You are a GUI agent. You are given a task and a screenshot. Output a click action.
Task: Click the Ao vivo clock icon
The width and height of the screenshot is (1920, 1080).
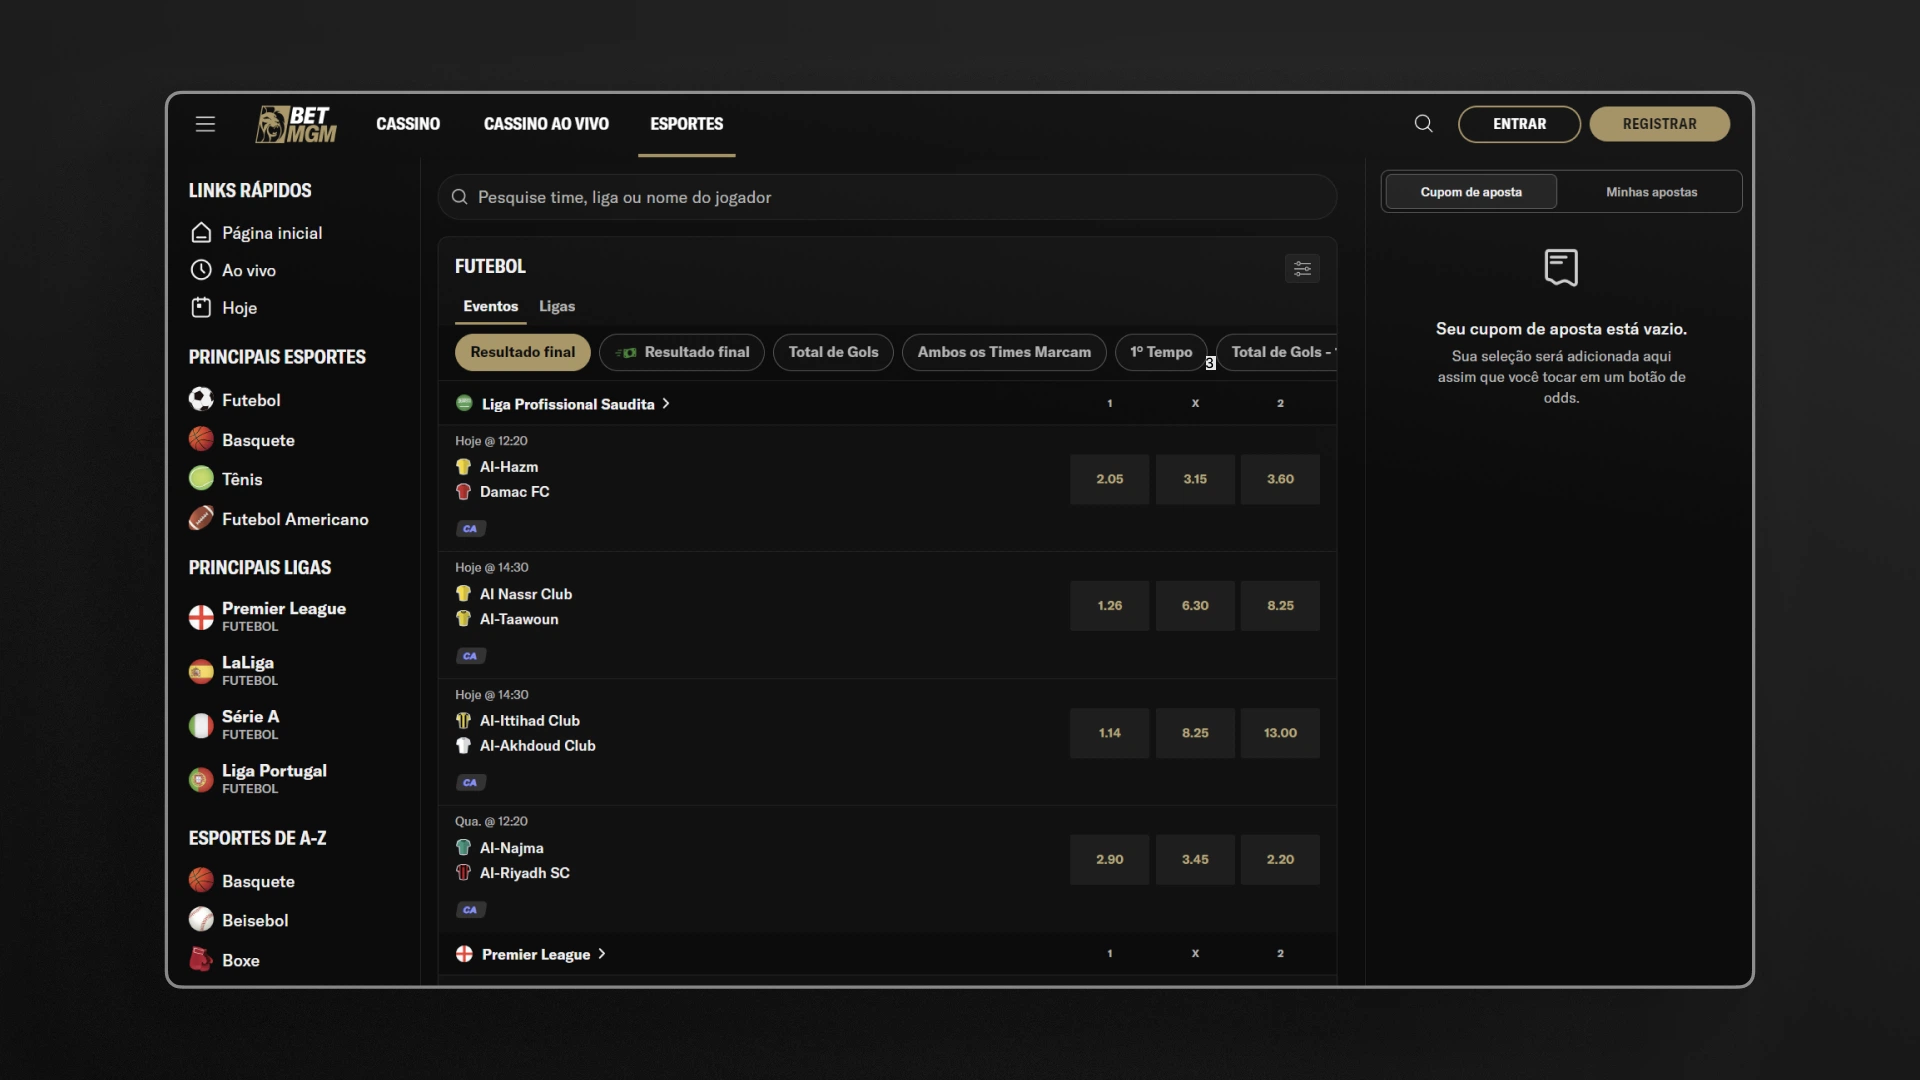[201, 270]
